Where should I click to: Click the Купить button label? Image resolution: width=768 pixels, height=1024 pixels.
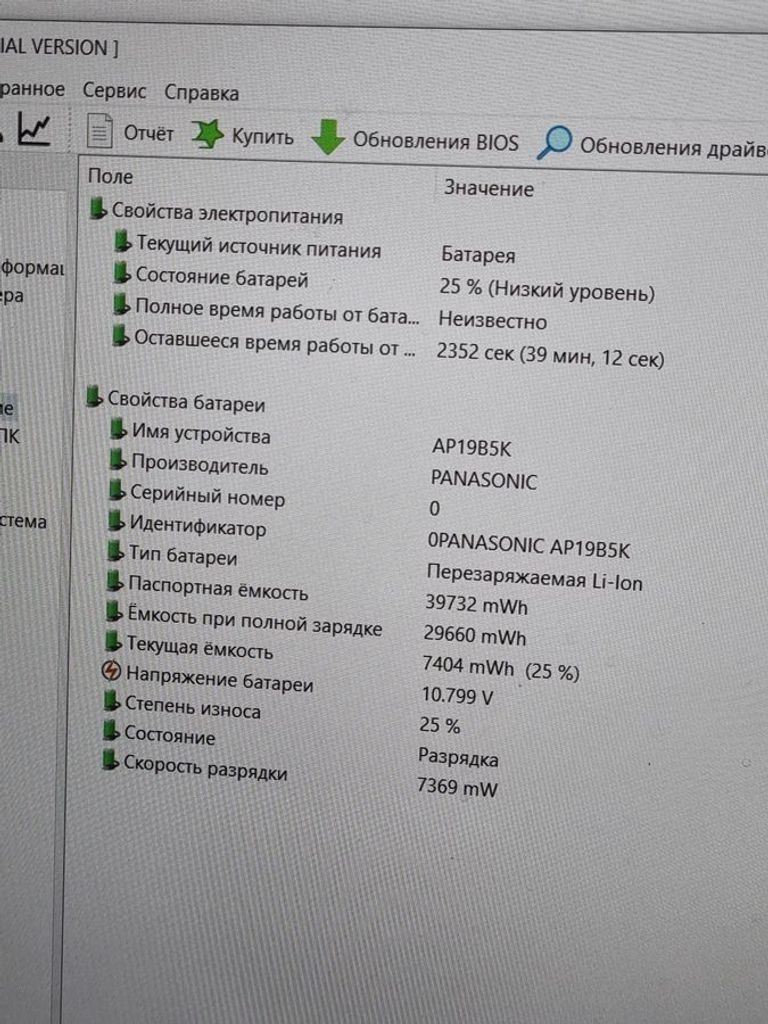(x=263, y=137)
